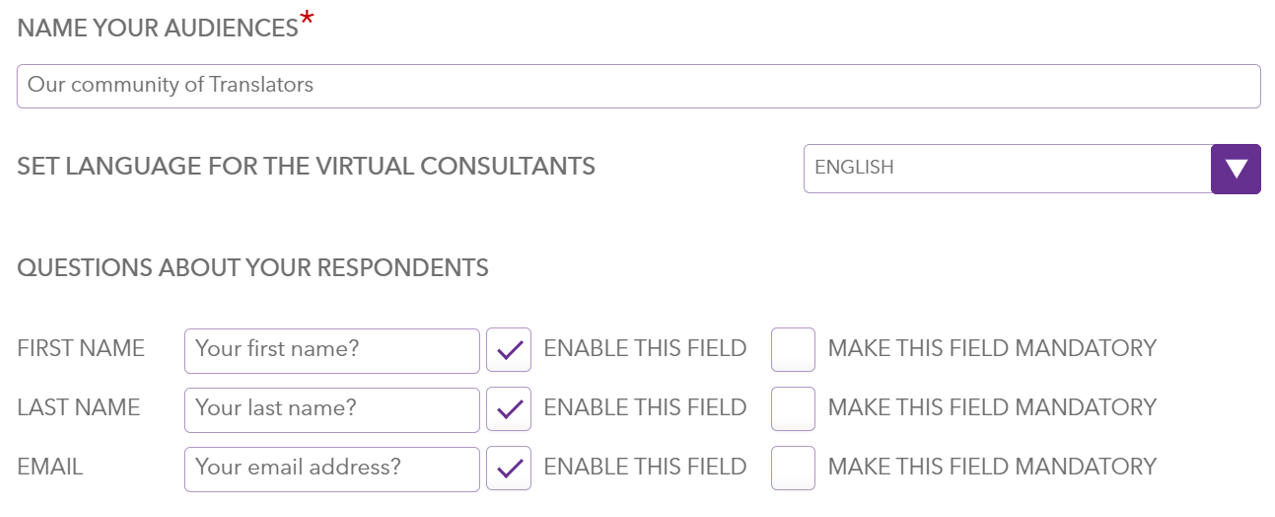The height and width of the screenshot is (517, 1275).
Task: Click the 'Your last name?' input field
Action: (x=332, y=410)
